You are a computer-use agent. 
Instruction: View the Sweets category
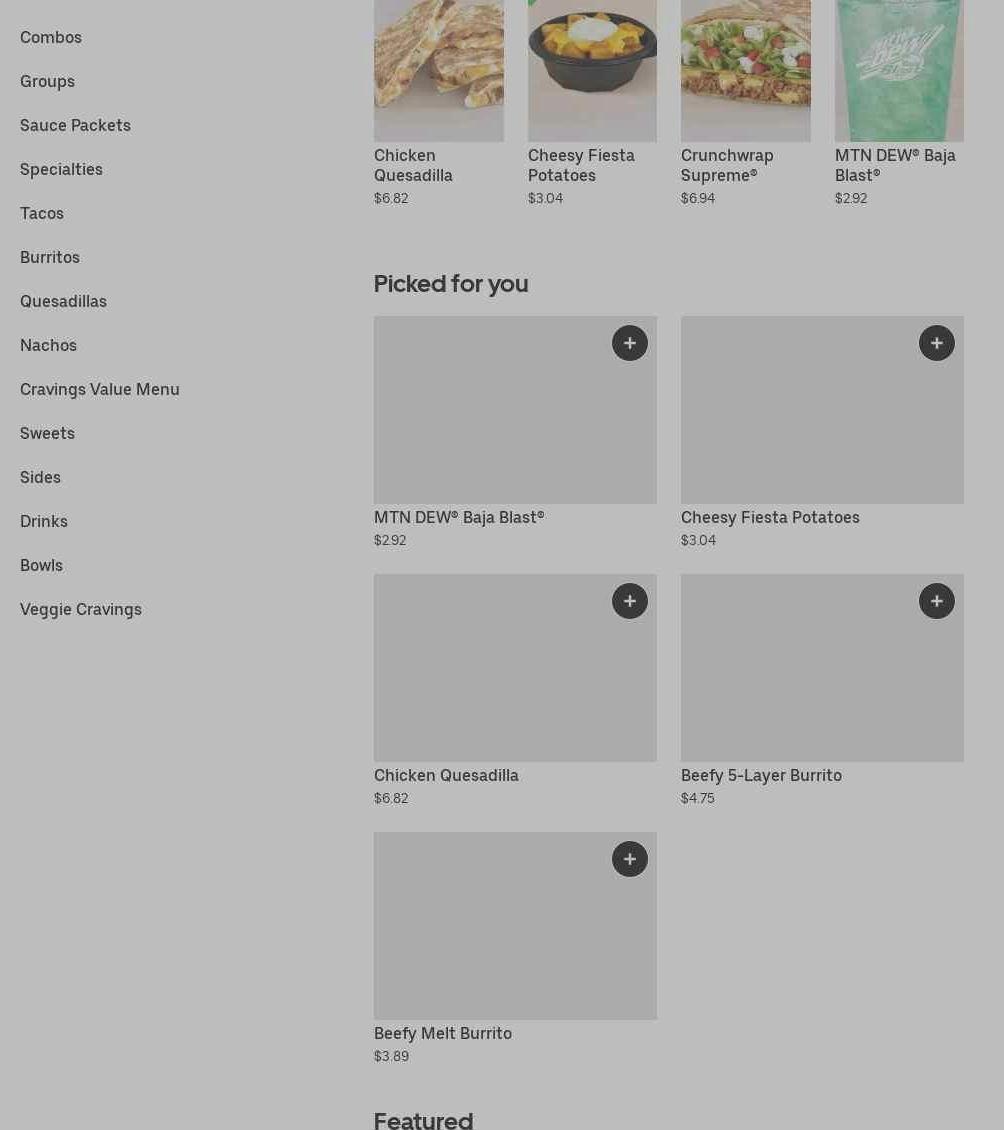click(x=47, y=433)
